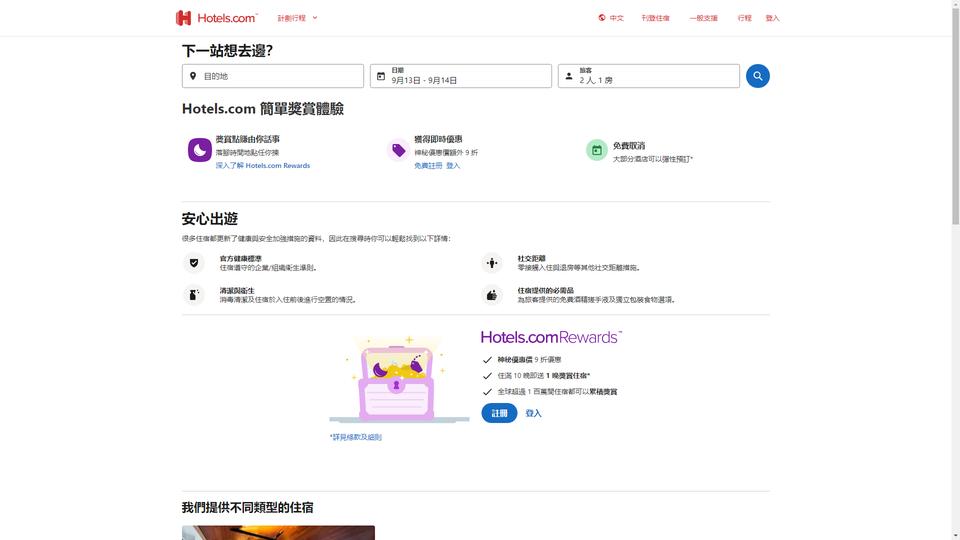Open the 中文 language selector

pyautogui.click(x=611, y=18)
